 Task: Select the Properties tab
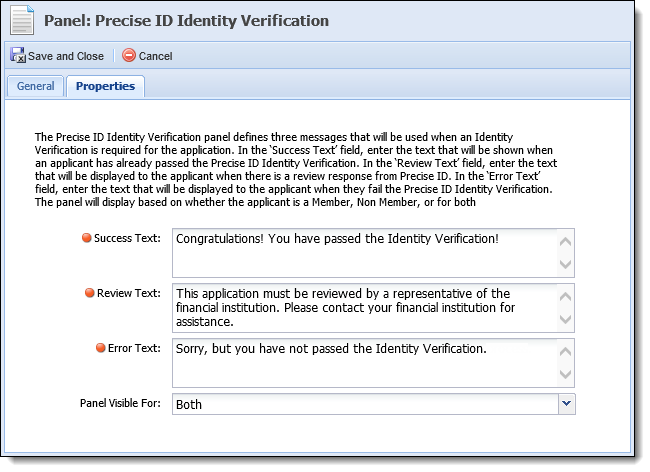pos(105,86)
